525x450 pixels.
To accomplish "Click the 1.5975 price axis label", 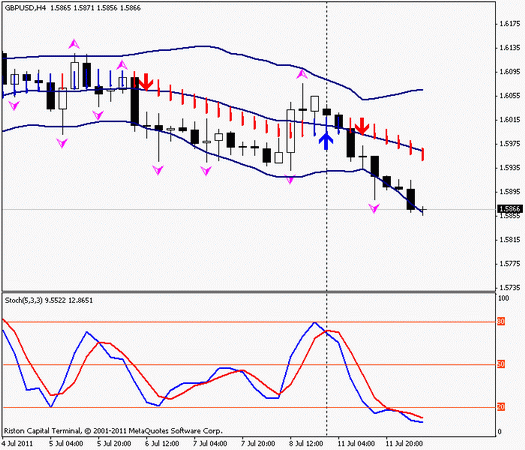I will 510,144.
